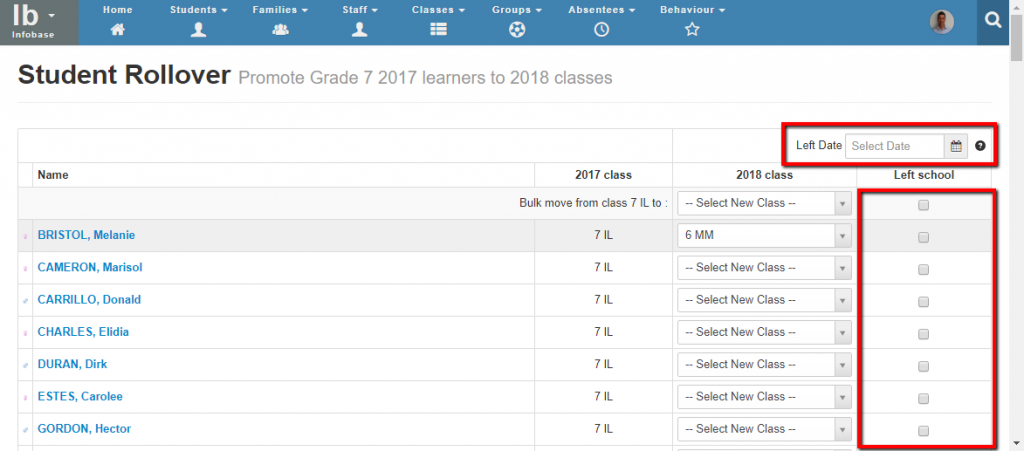
Task: Click gender icon beside CARRILLO, Donald
Action: [25, 300]
